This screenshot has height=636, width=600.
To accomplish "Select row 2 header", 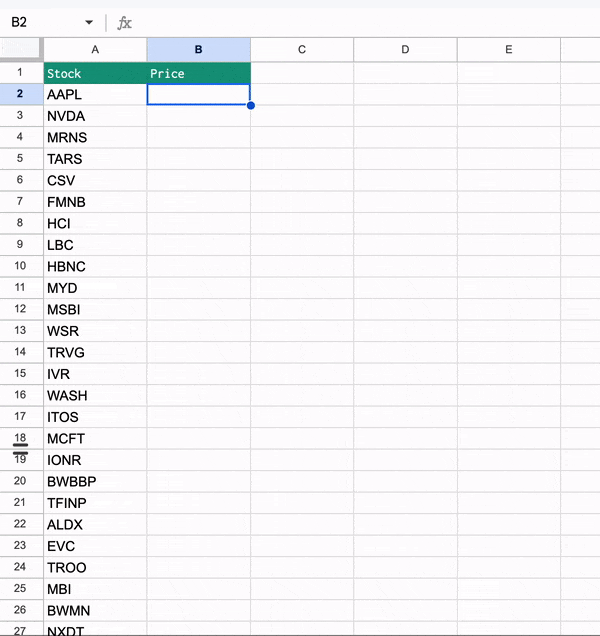I will [x=22, y=95].
